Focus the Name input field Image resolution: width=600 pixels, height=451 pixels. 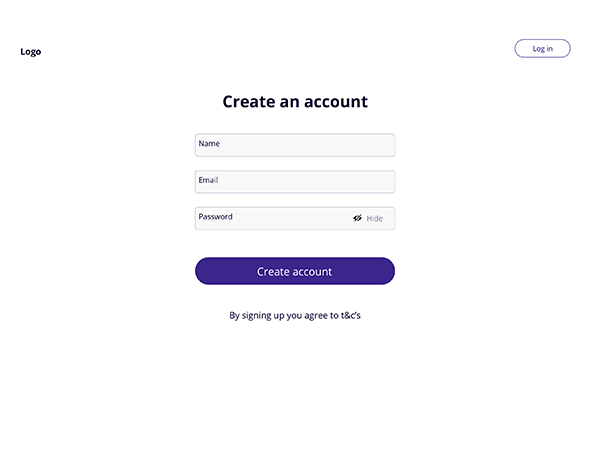pos(294,145)
